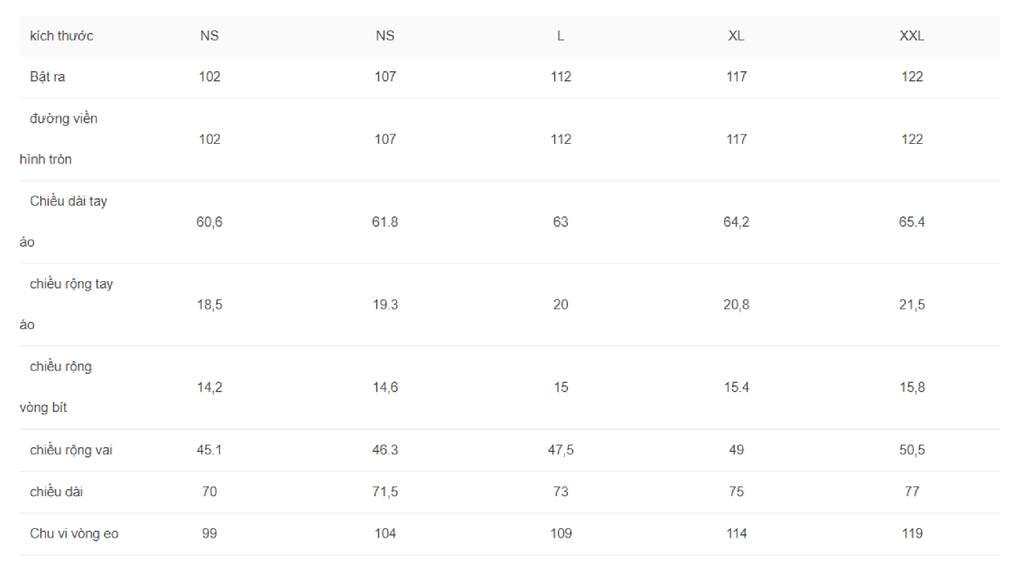Select the 'Chu vi vòng eo' label
Screen dimensions: 1024x574
click(74, 534)
